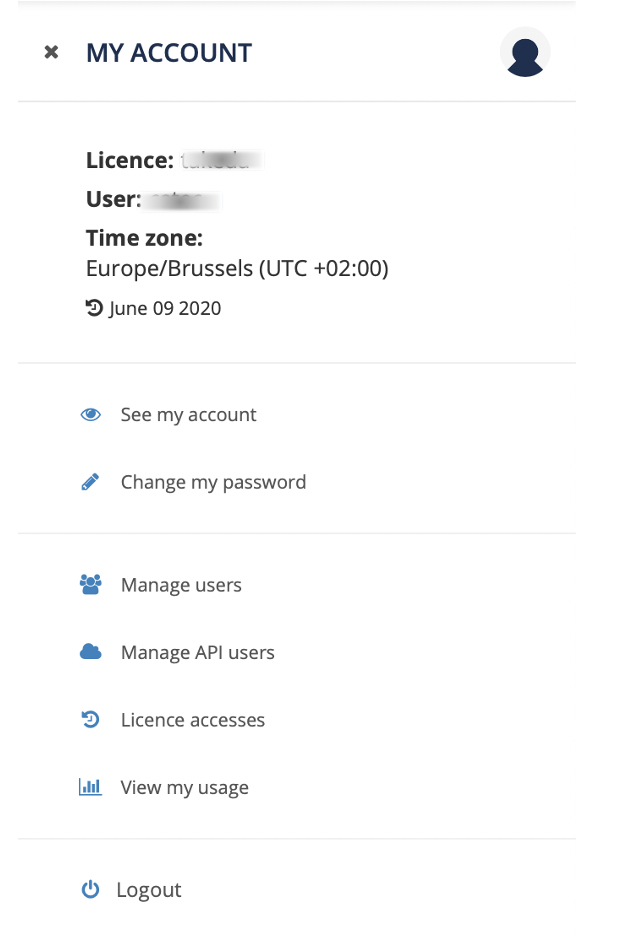
Task: Select Change my password
Action: click(x=213, y=482)
